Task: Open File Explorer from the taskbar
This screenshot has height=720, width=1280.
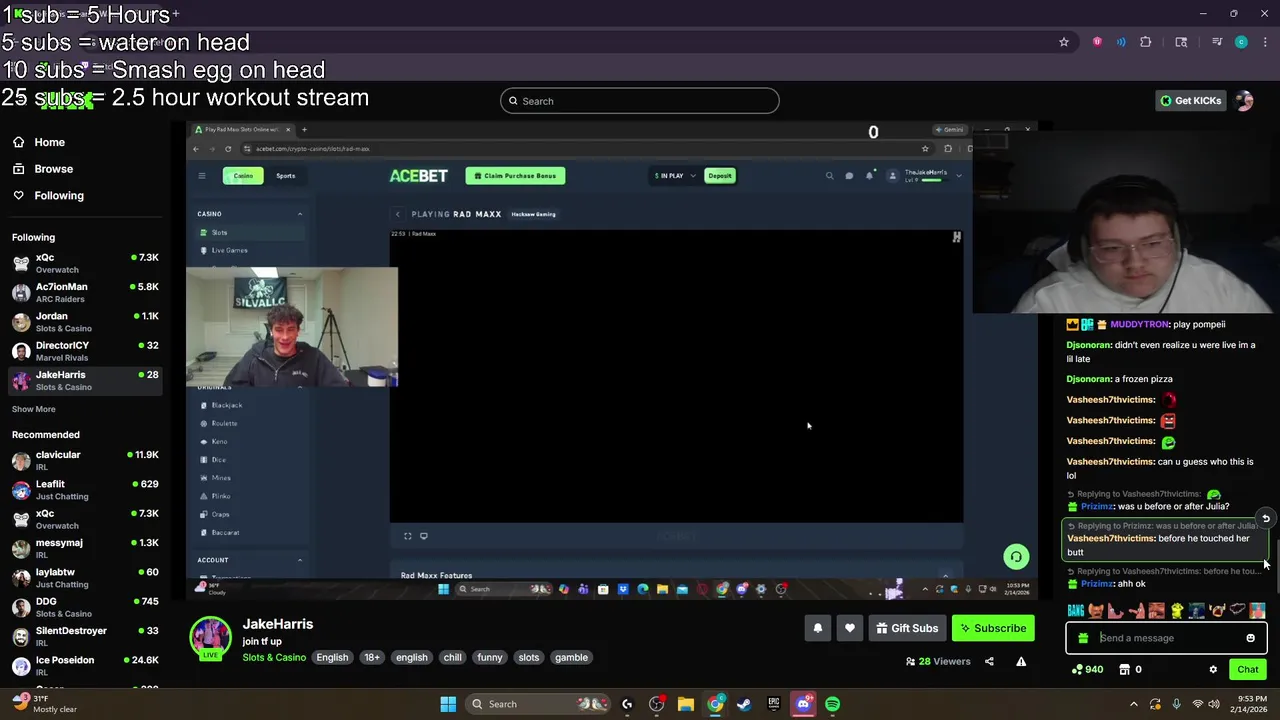Action: 686,704
